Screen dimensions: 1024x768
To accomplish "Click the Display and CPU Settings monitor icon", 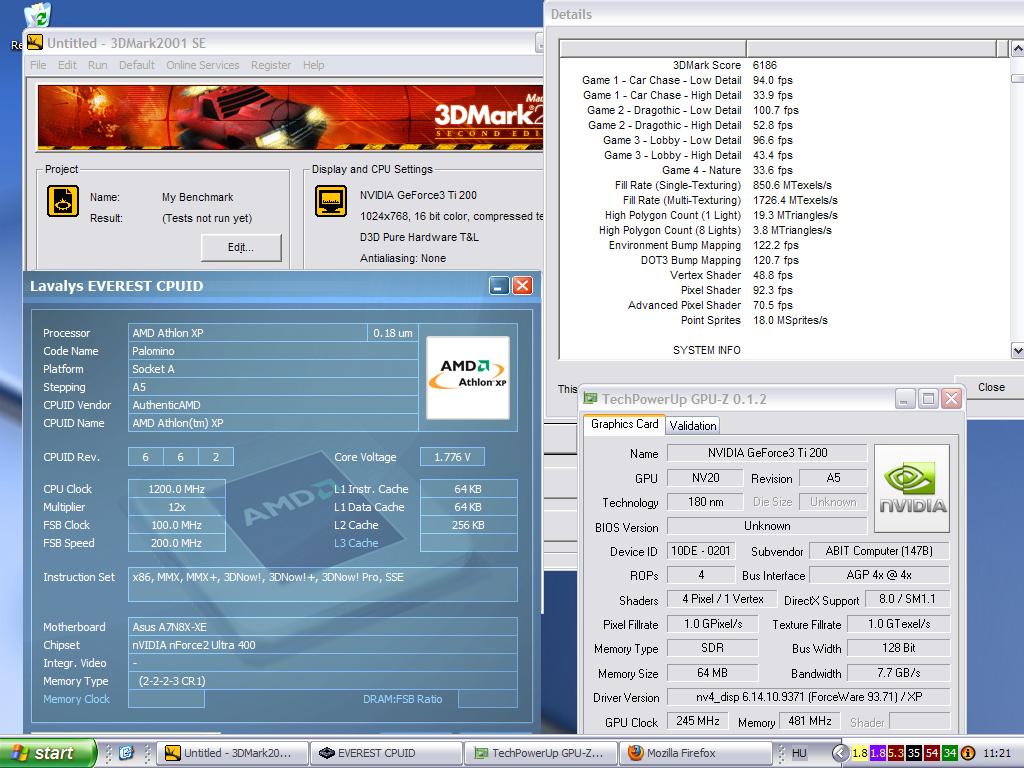I will [331, 201].
